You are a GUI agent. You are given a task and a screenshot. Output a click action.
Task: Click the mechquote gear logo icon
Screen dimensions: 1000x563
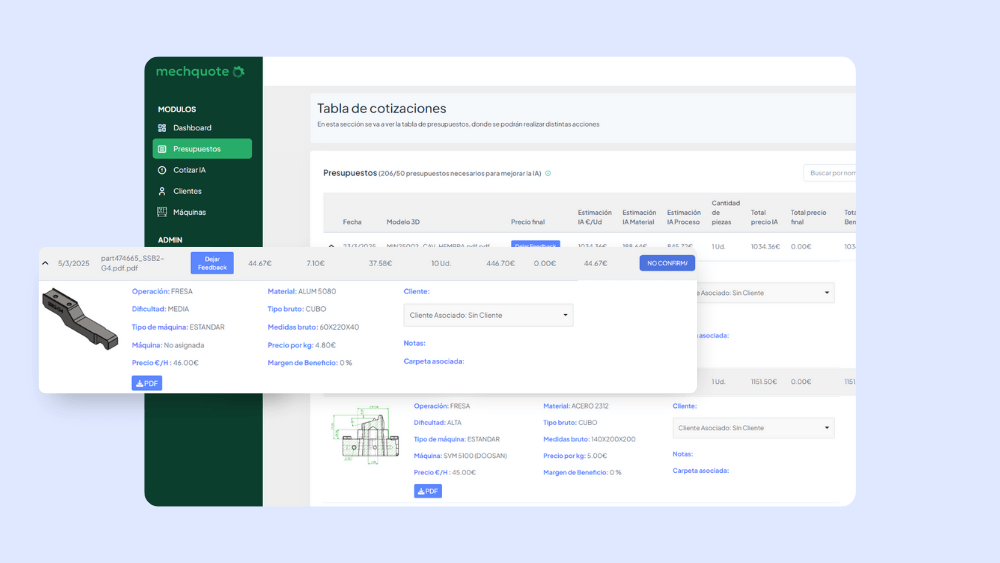coord(239,71)
